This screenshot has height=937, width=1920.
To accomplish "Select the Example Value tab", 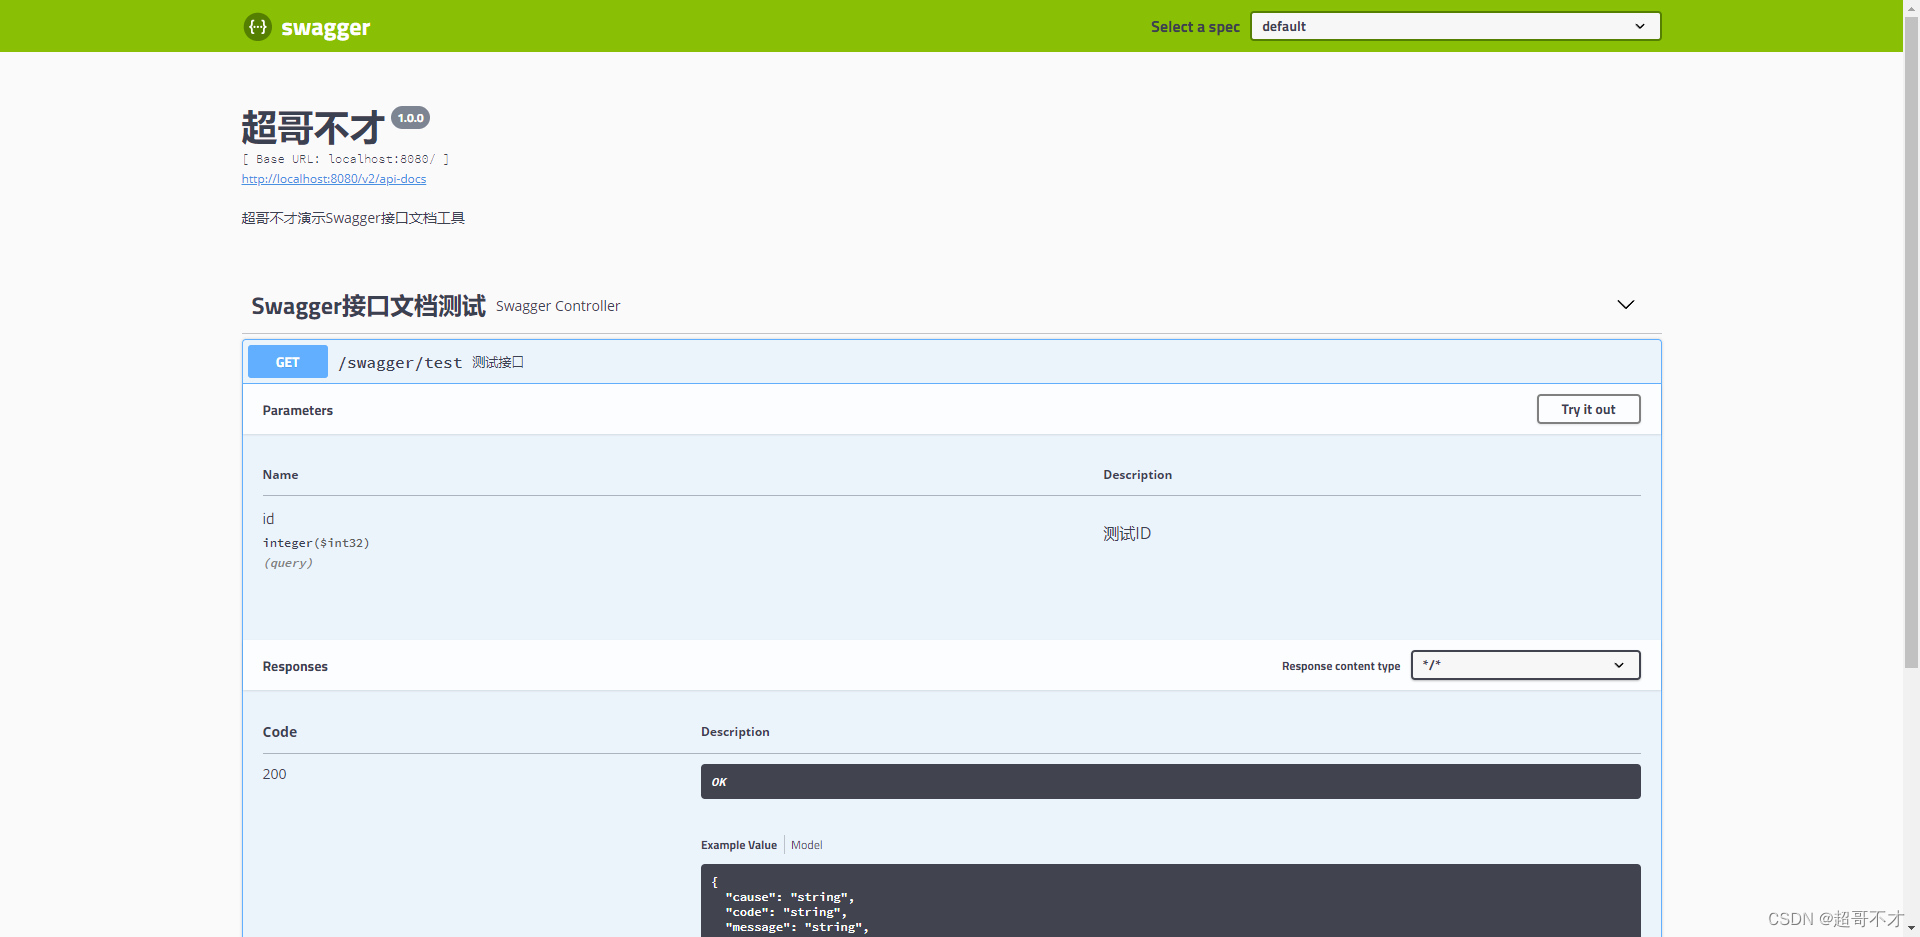I will coord(738,845).
